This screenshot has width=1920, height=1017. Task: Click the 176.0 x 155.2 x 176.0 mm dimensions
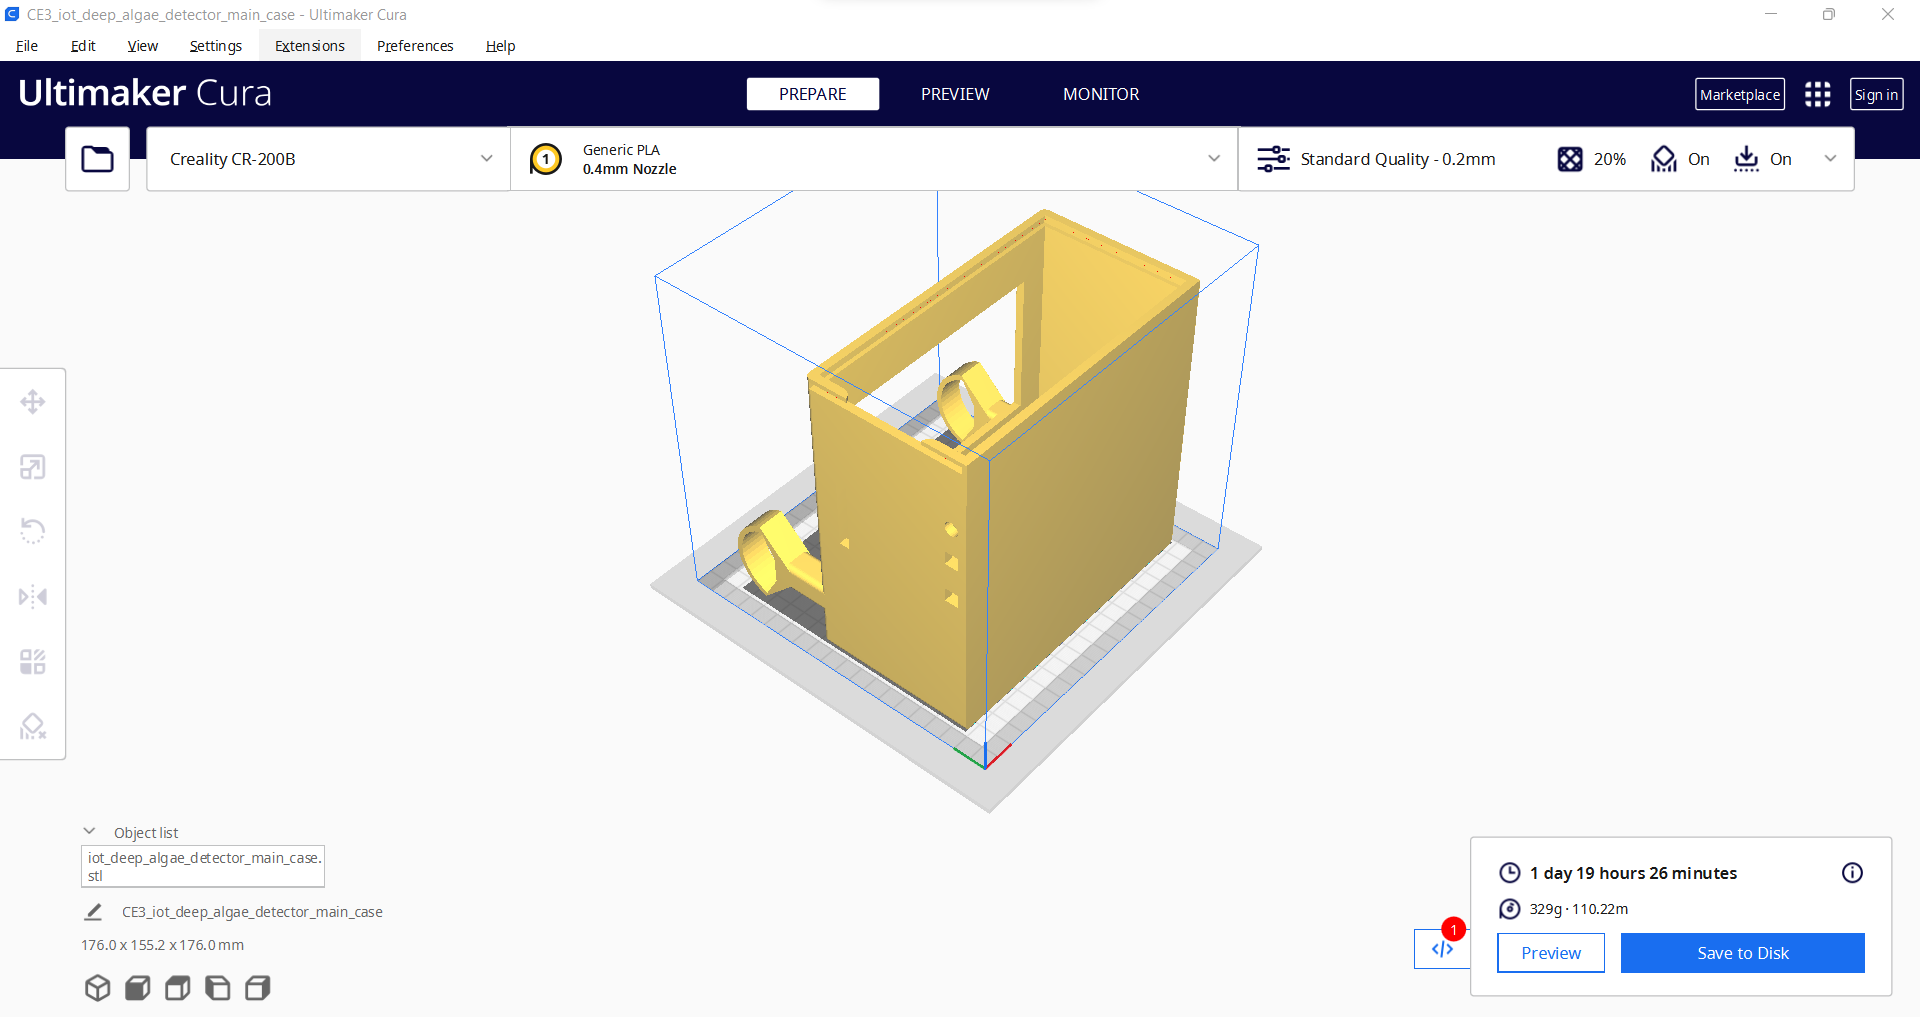tap(162, 945)
